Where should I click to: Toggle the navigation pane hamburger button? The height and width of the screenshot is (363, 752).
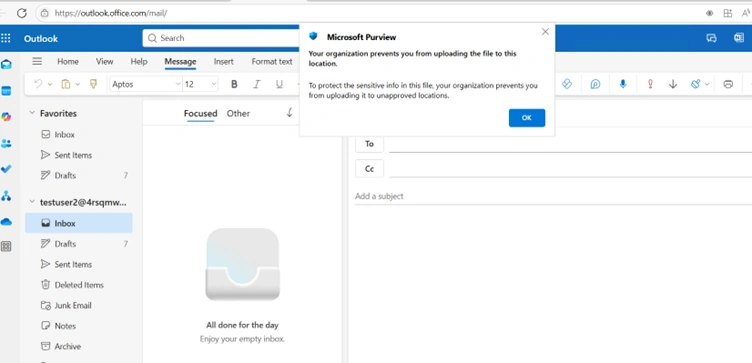coord(37,61)
